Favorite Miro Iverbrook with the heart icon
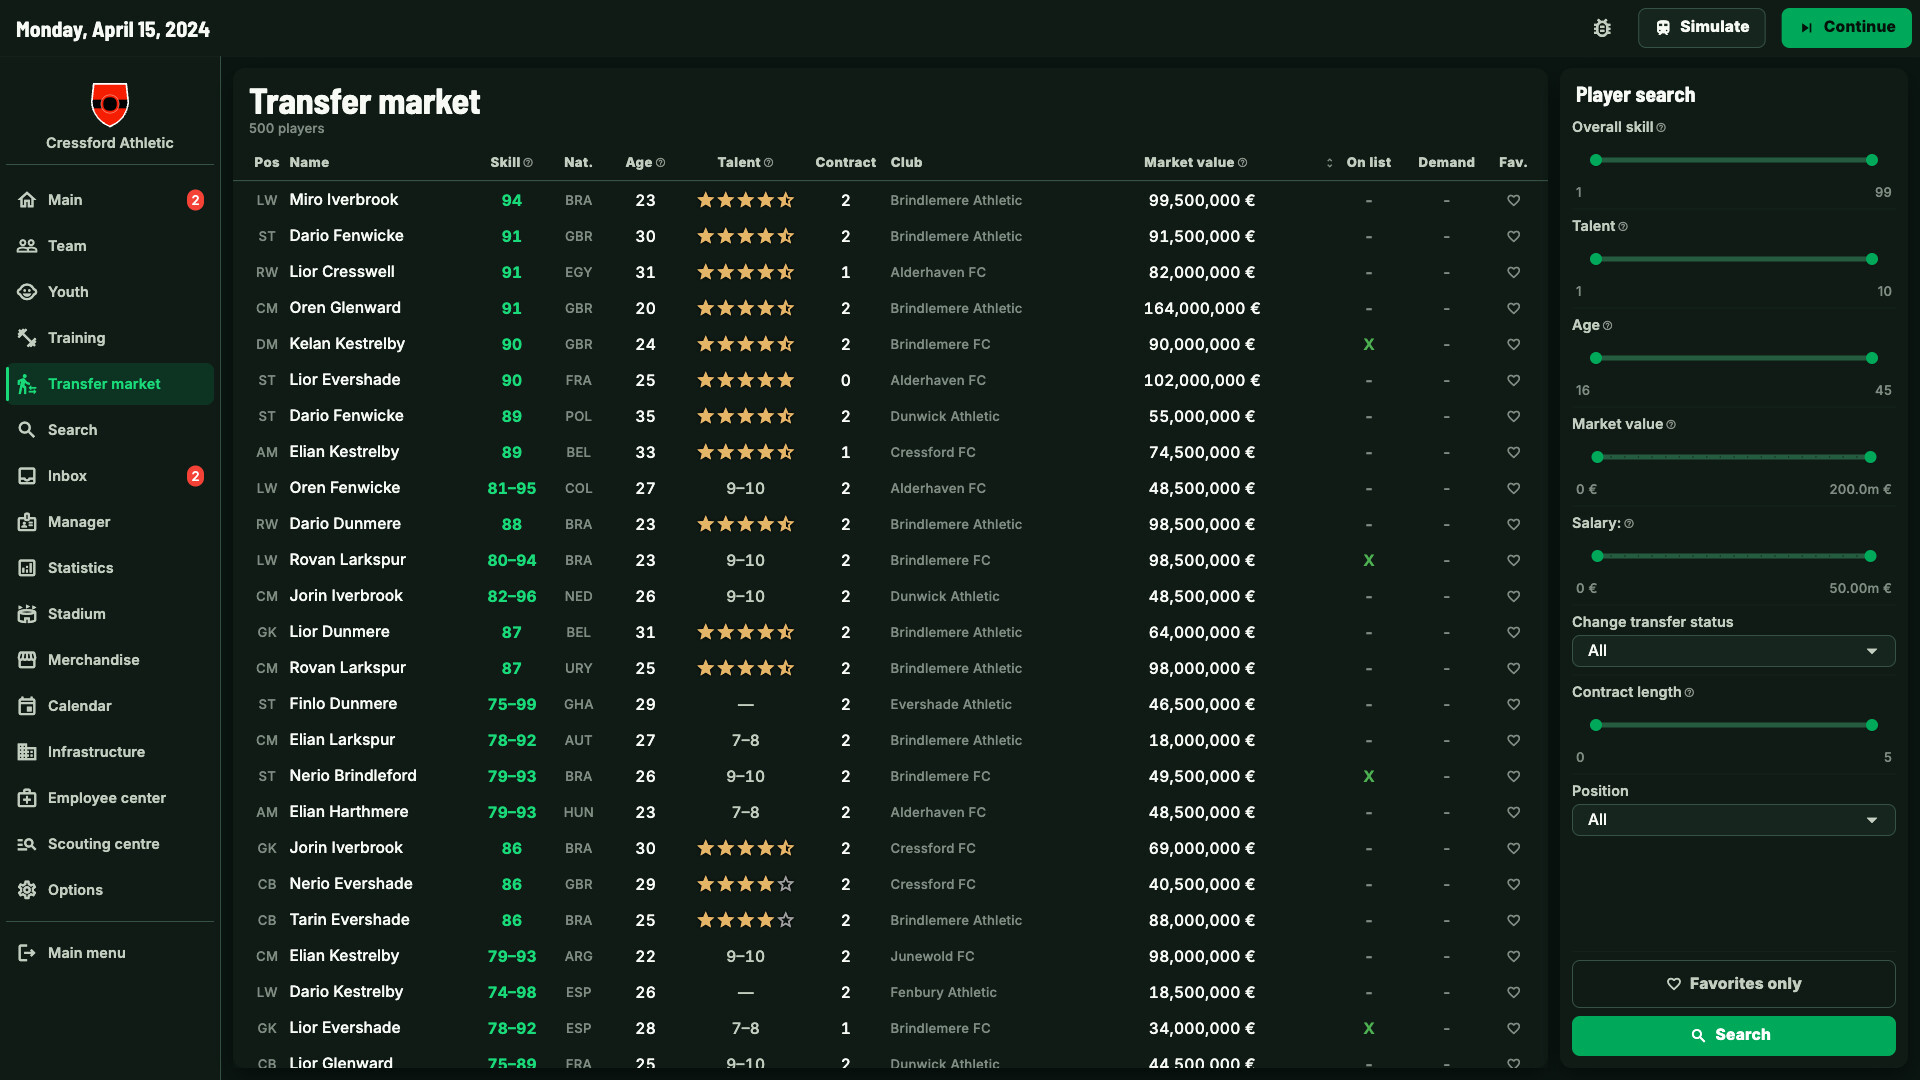Image resolution: width=1920 pixels, height=1080 pixels. click(x=1513, y=201)
